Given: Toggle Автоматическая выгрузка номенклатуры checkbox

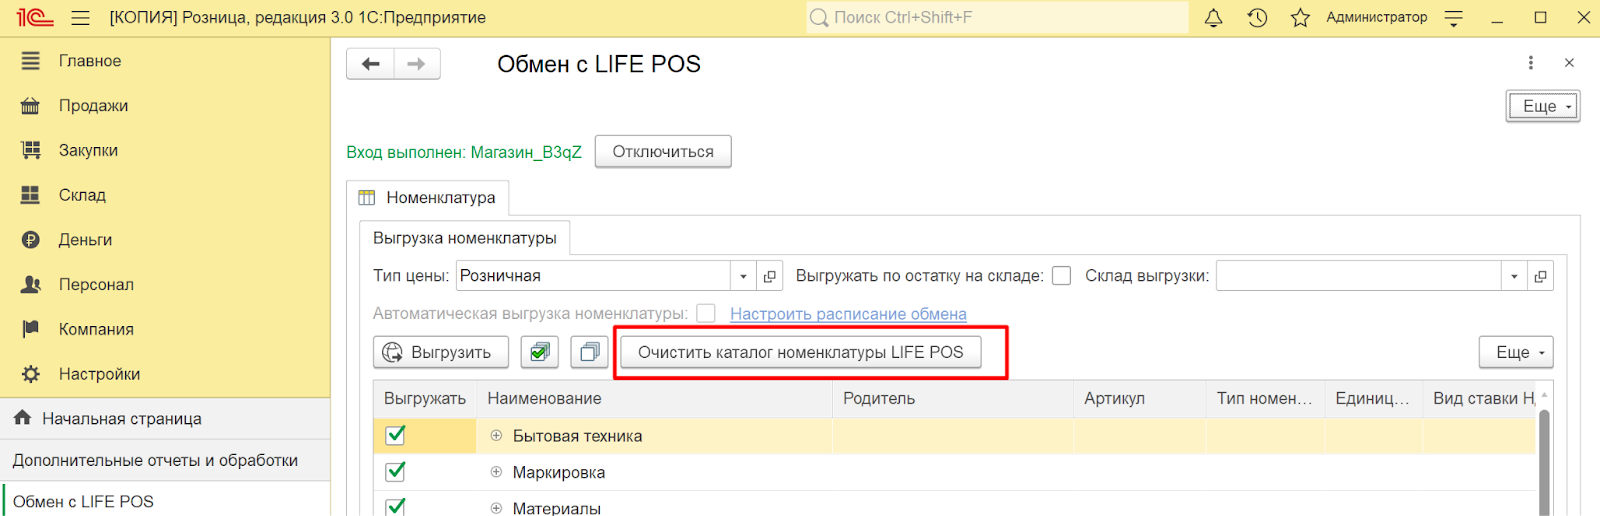Looking at the screenshot, I should [x=706, y=314].
